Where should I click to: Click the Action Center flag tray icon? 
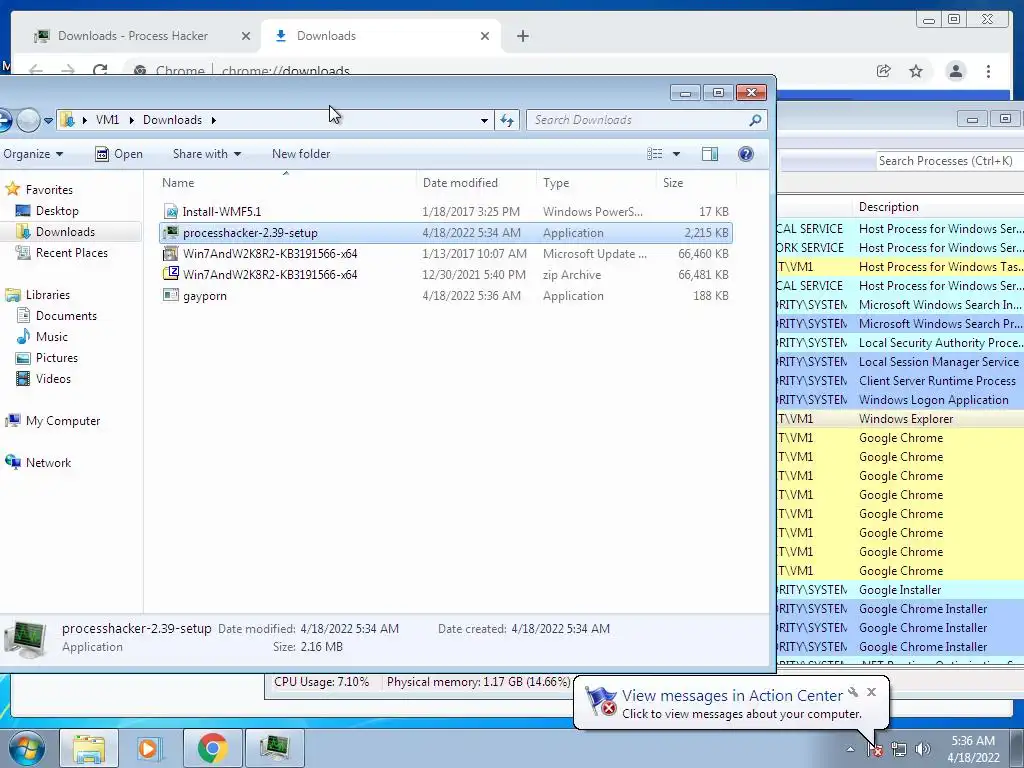click(x=875, y=750)
